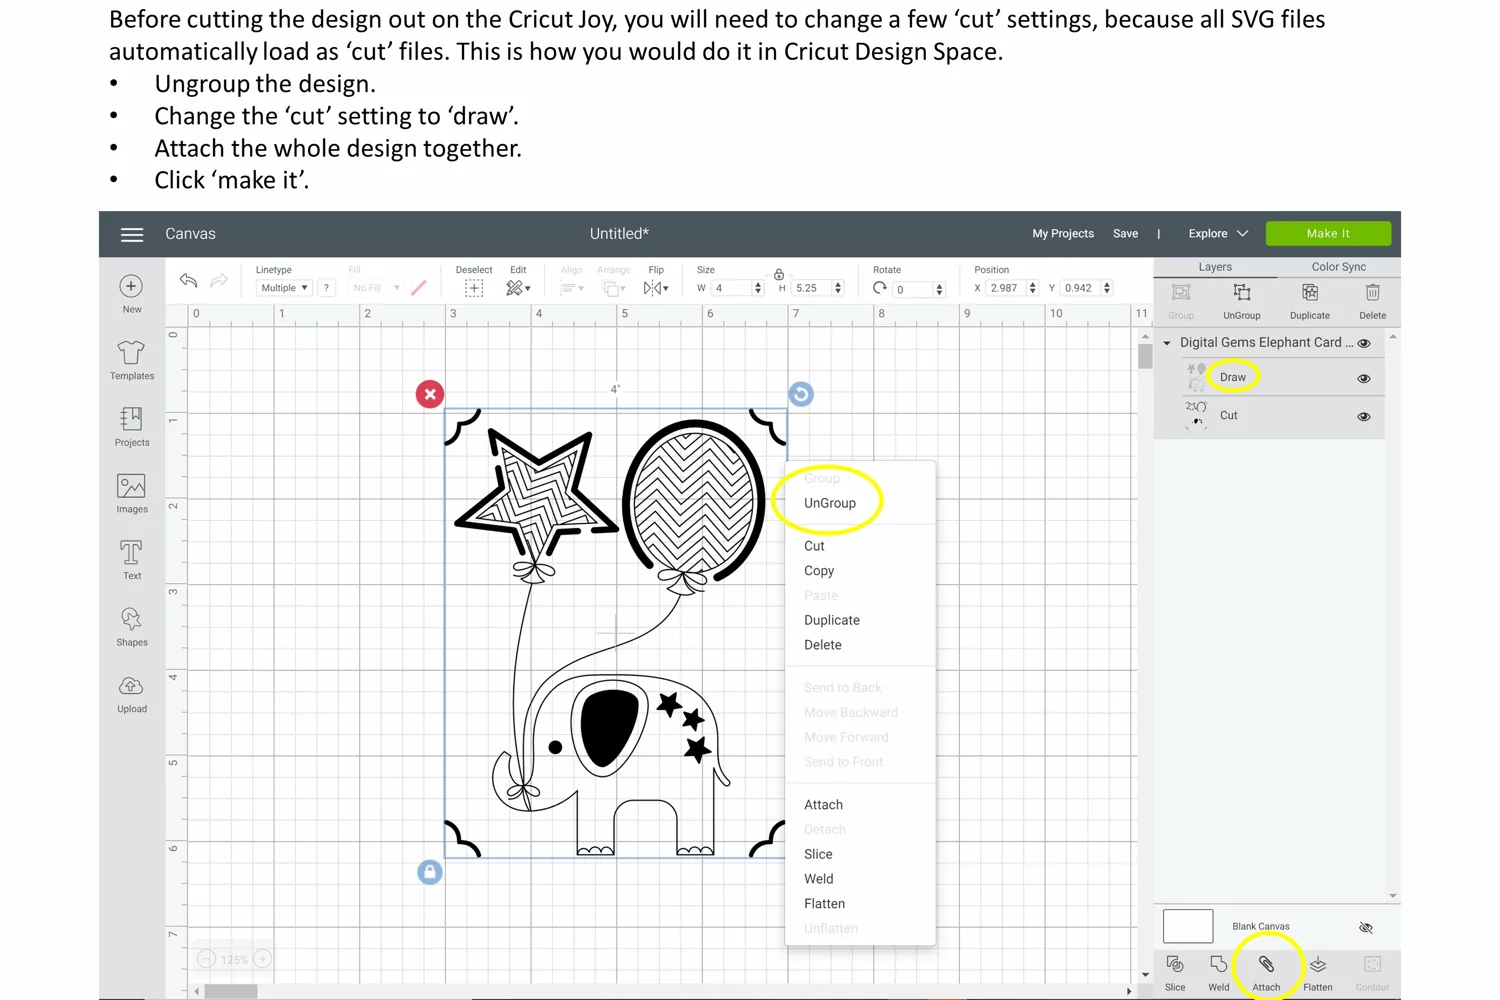Switch to the Layers tab
The image size is (1500, 1000).
pyautogui.click(x=1215, y=267)
